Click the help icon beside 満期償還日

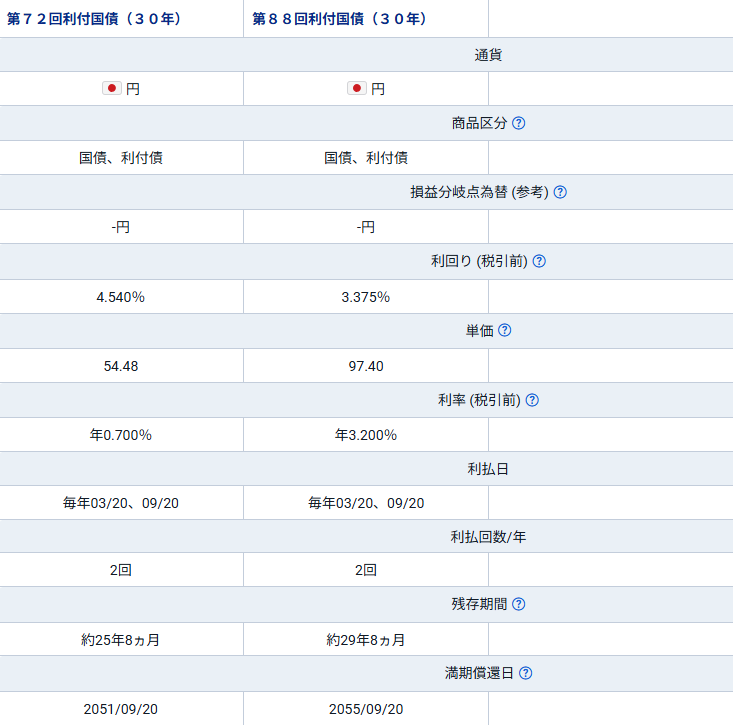[x=525, y=673]
